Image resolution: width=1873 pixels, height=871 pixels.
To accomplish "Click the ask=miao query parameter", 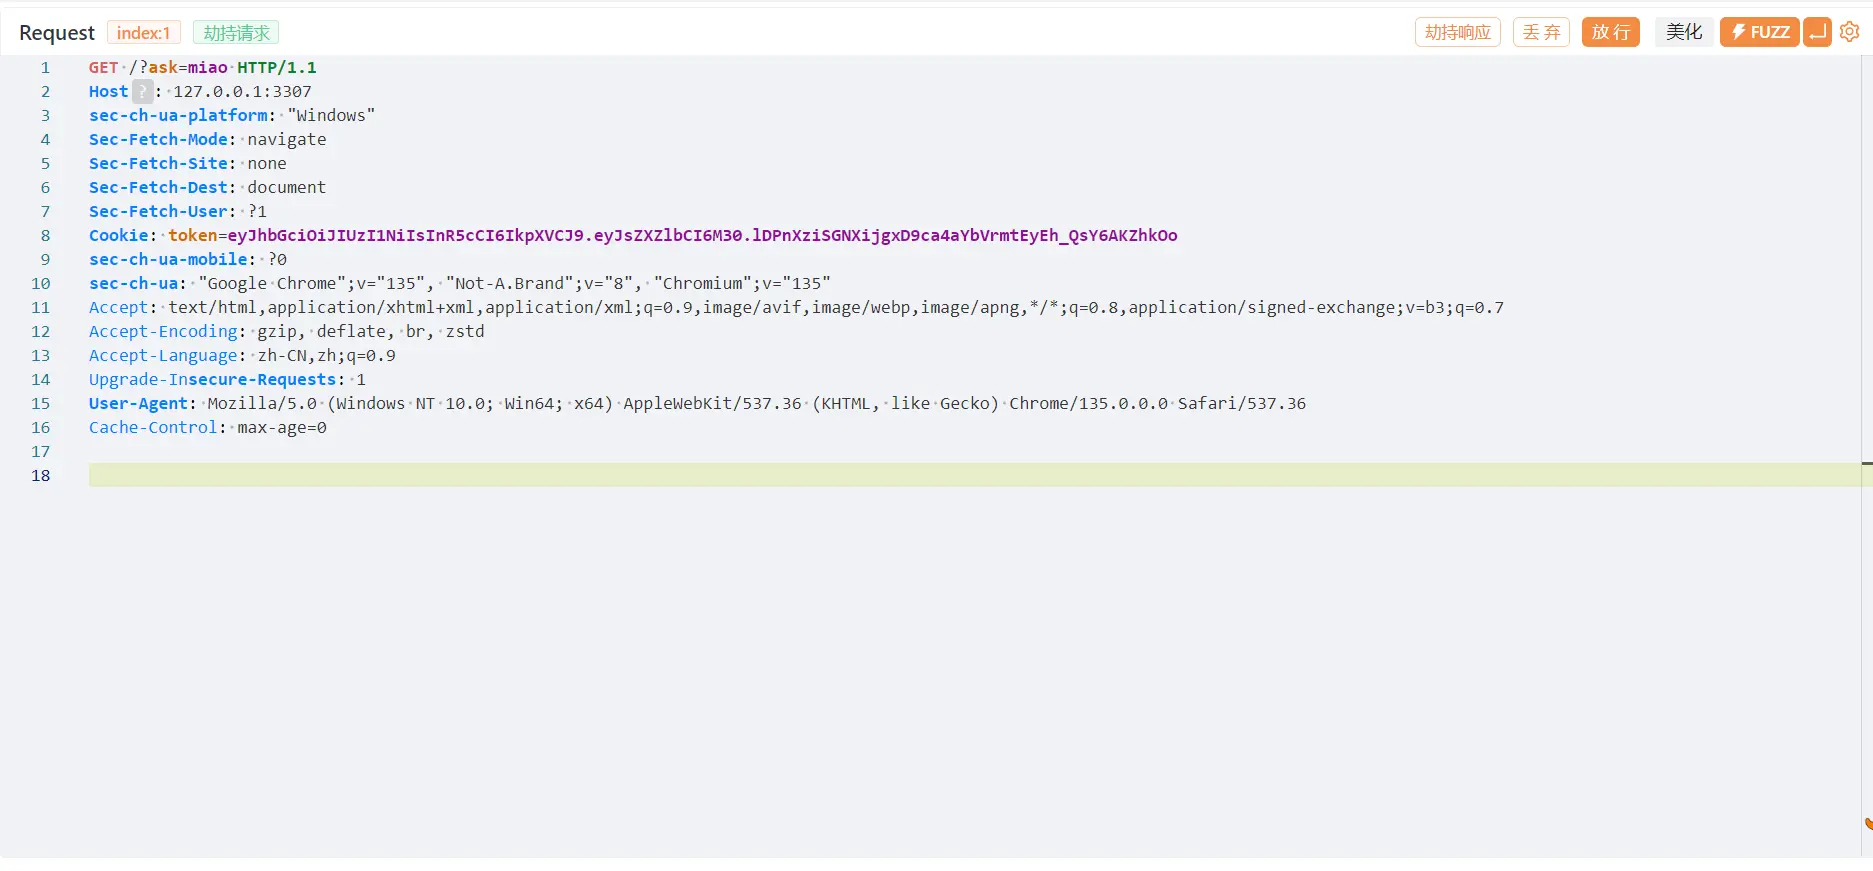I will [188, 67].
